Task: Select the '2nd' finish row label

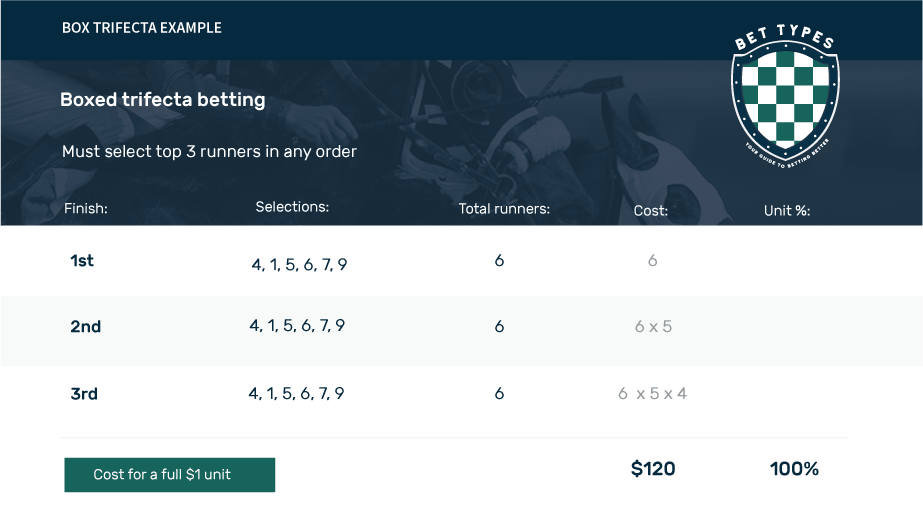Action: (85, 327)
